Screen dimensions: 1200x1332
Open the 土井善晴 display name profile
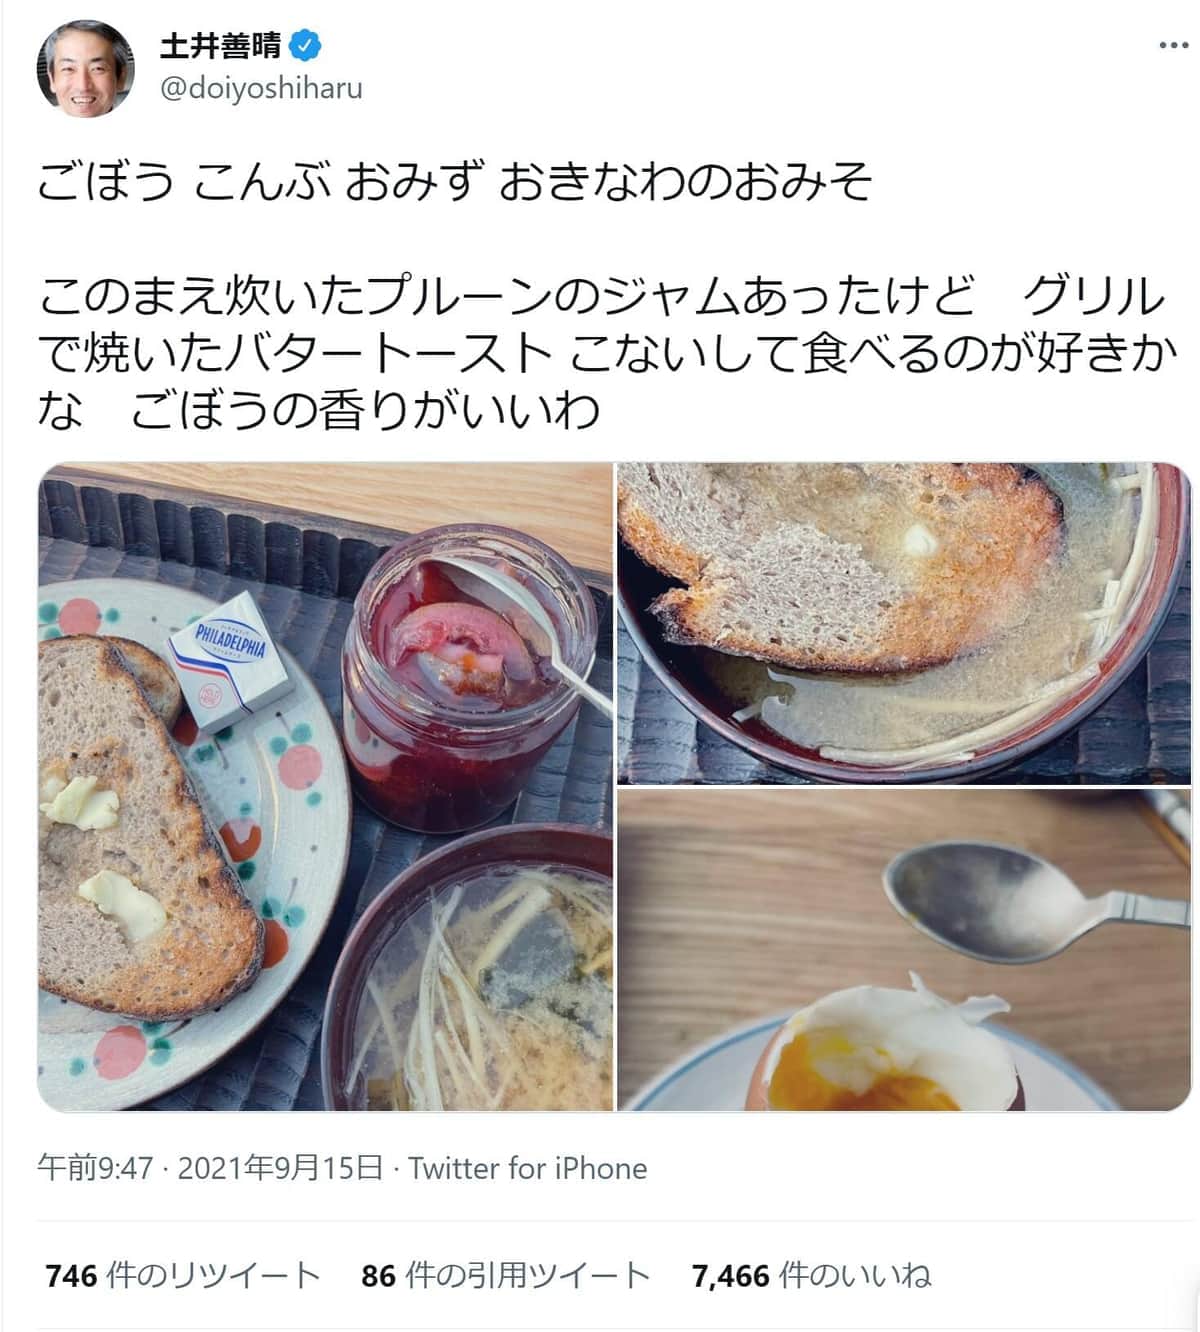pyautogui.click(x=221, y=45)
